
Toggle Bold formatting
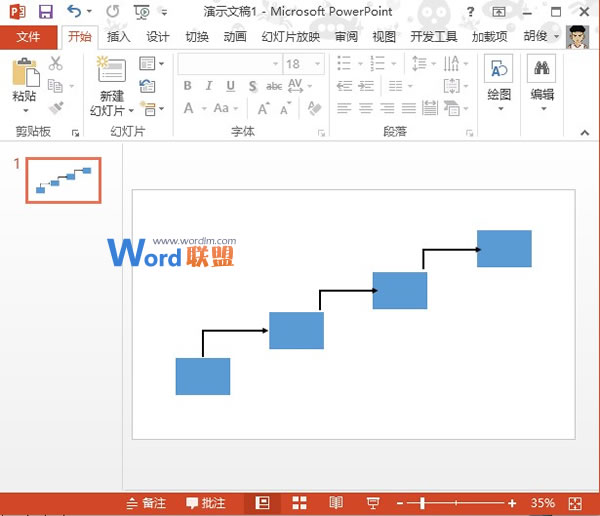[188, 86]
